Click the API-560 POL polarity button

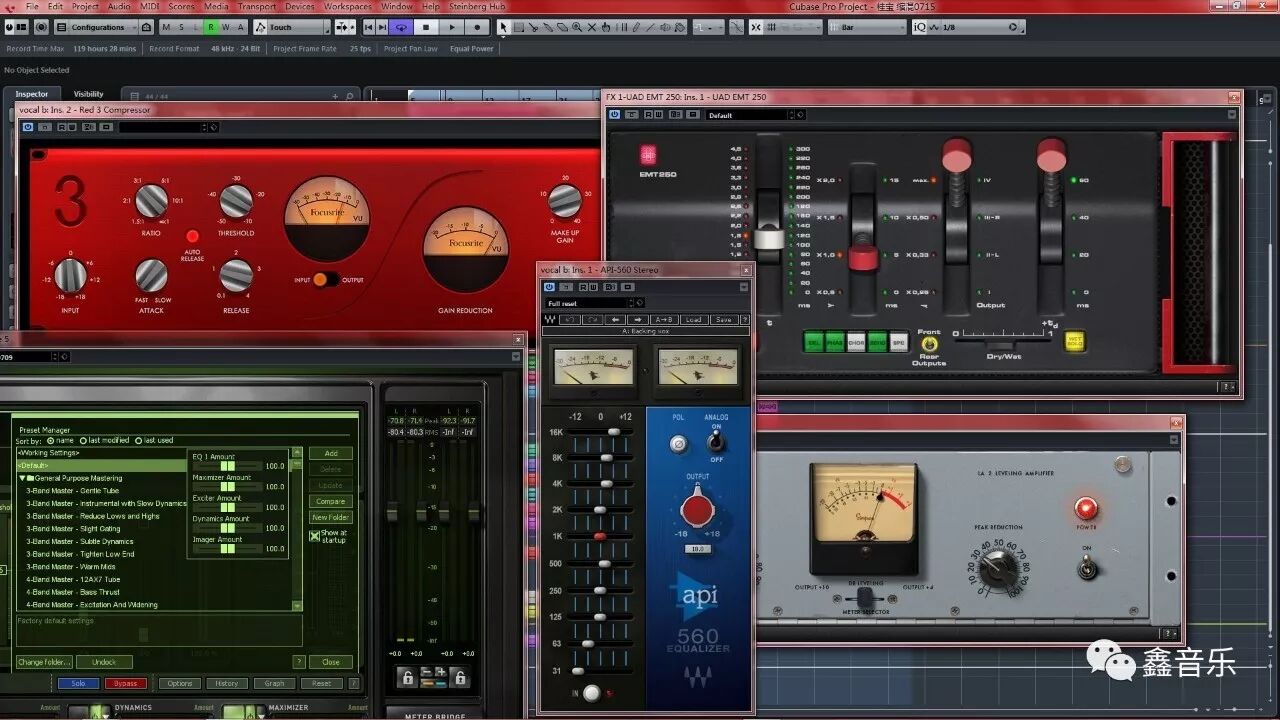(x=679, y=444)
